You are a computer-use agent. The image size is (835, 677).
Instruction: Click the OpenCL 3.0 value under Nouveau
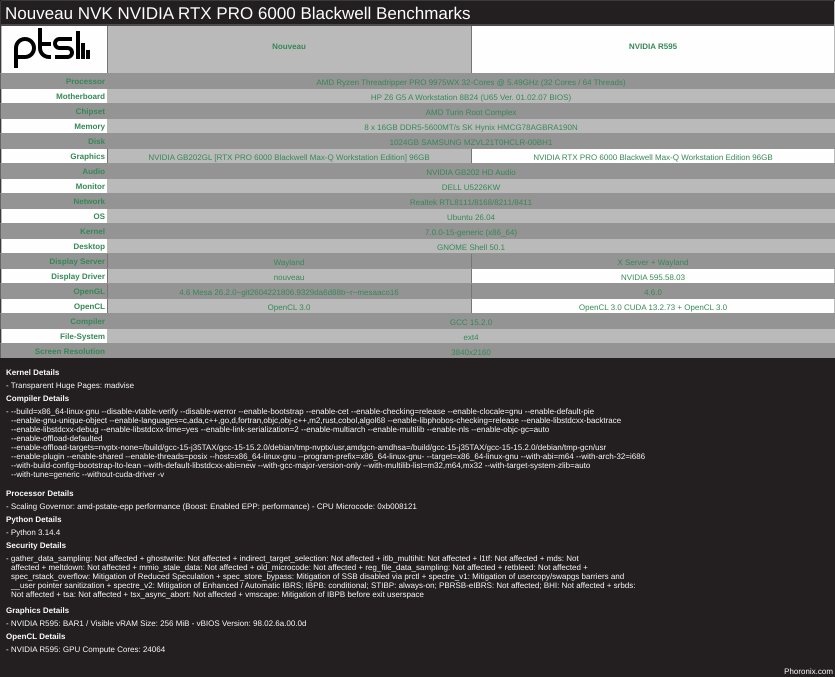click(x=289, y=307)
